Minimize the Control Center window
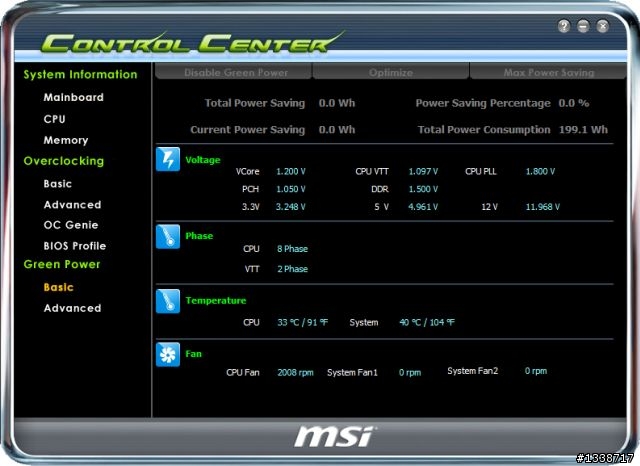640x466 pixels. (583, 26)
